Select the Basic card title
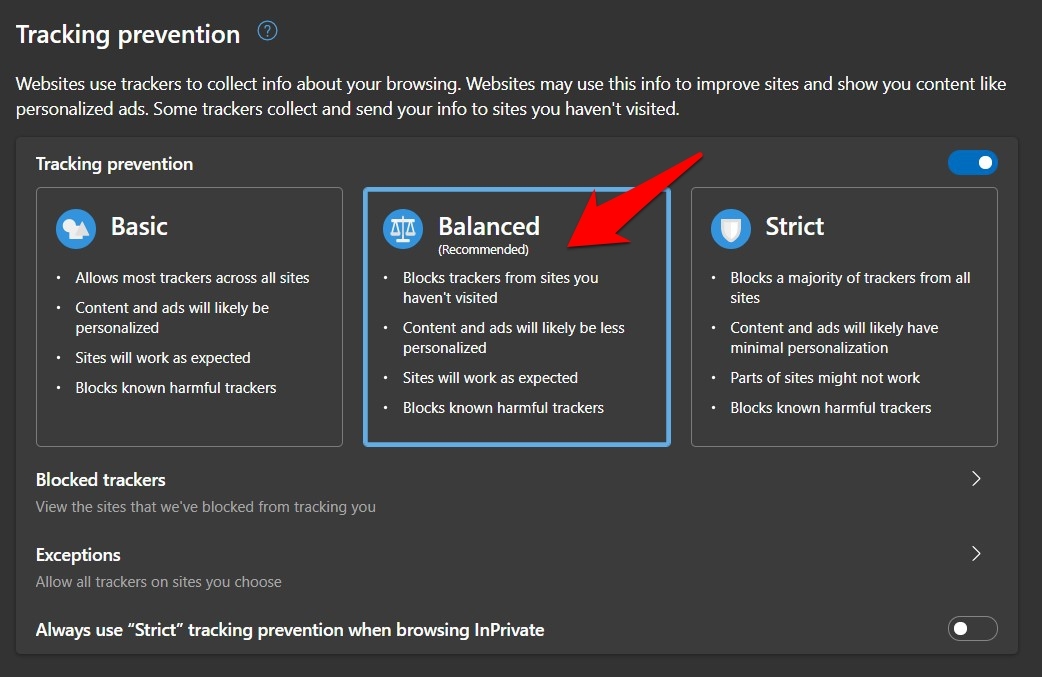The width and height of the screenshot is (1042, 677). [139, 226]
